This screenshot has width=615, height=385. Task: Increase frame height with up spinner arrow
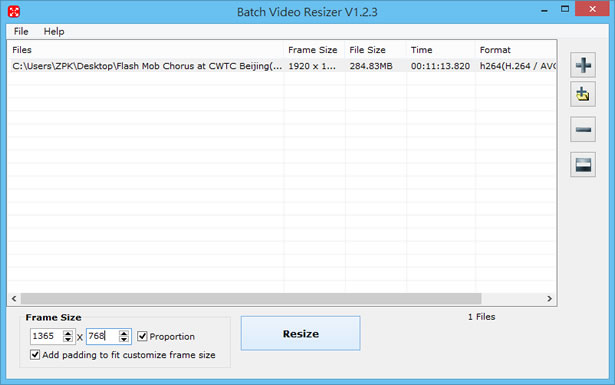tap(124, 333)
